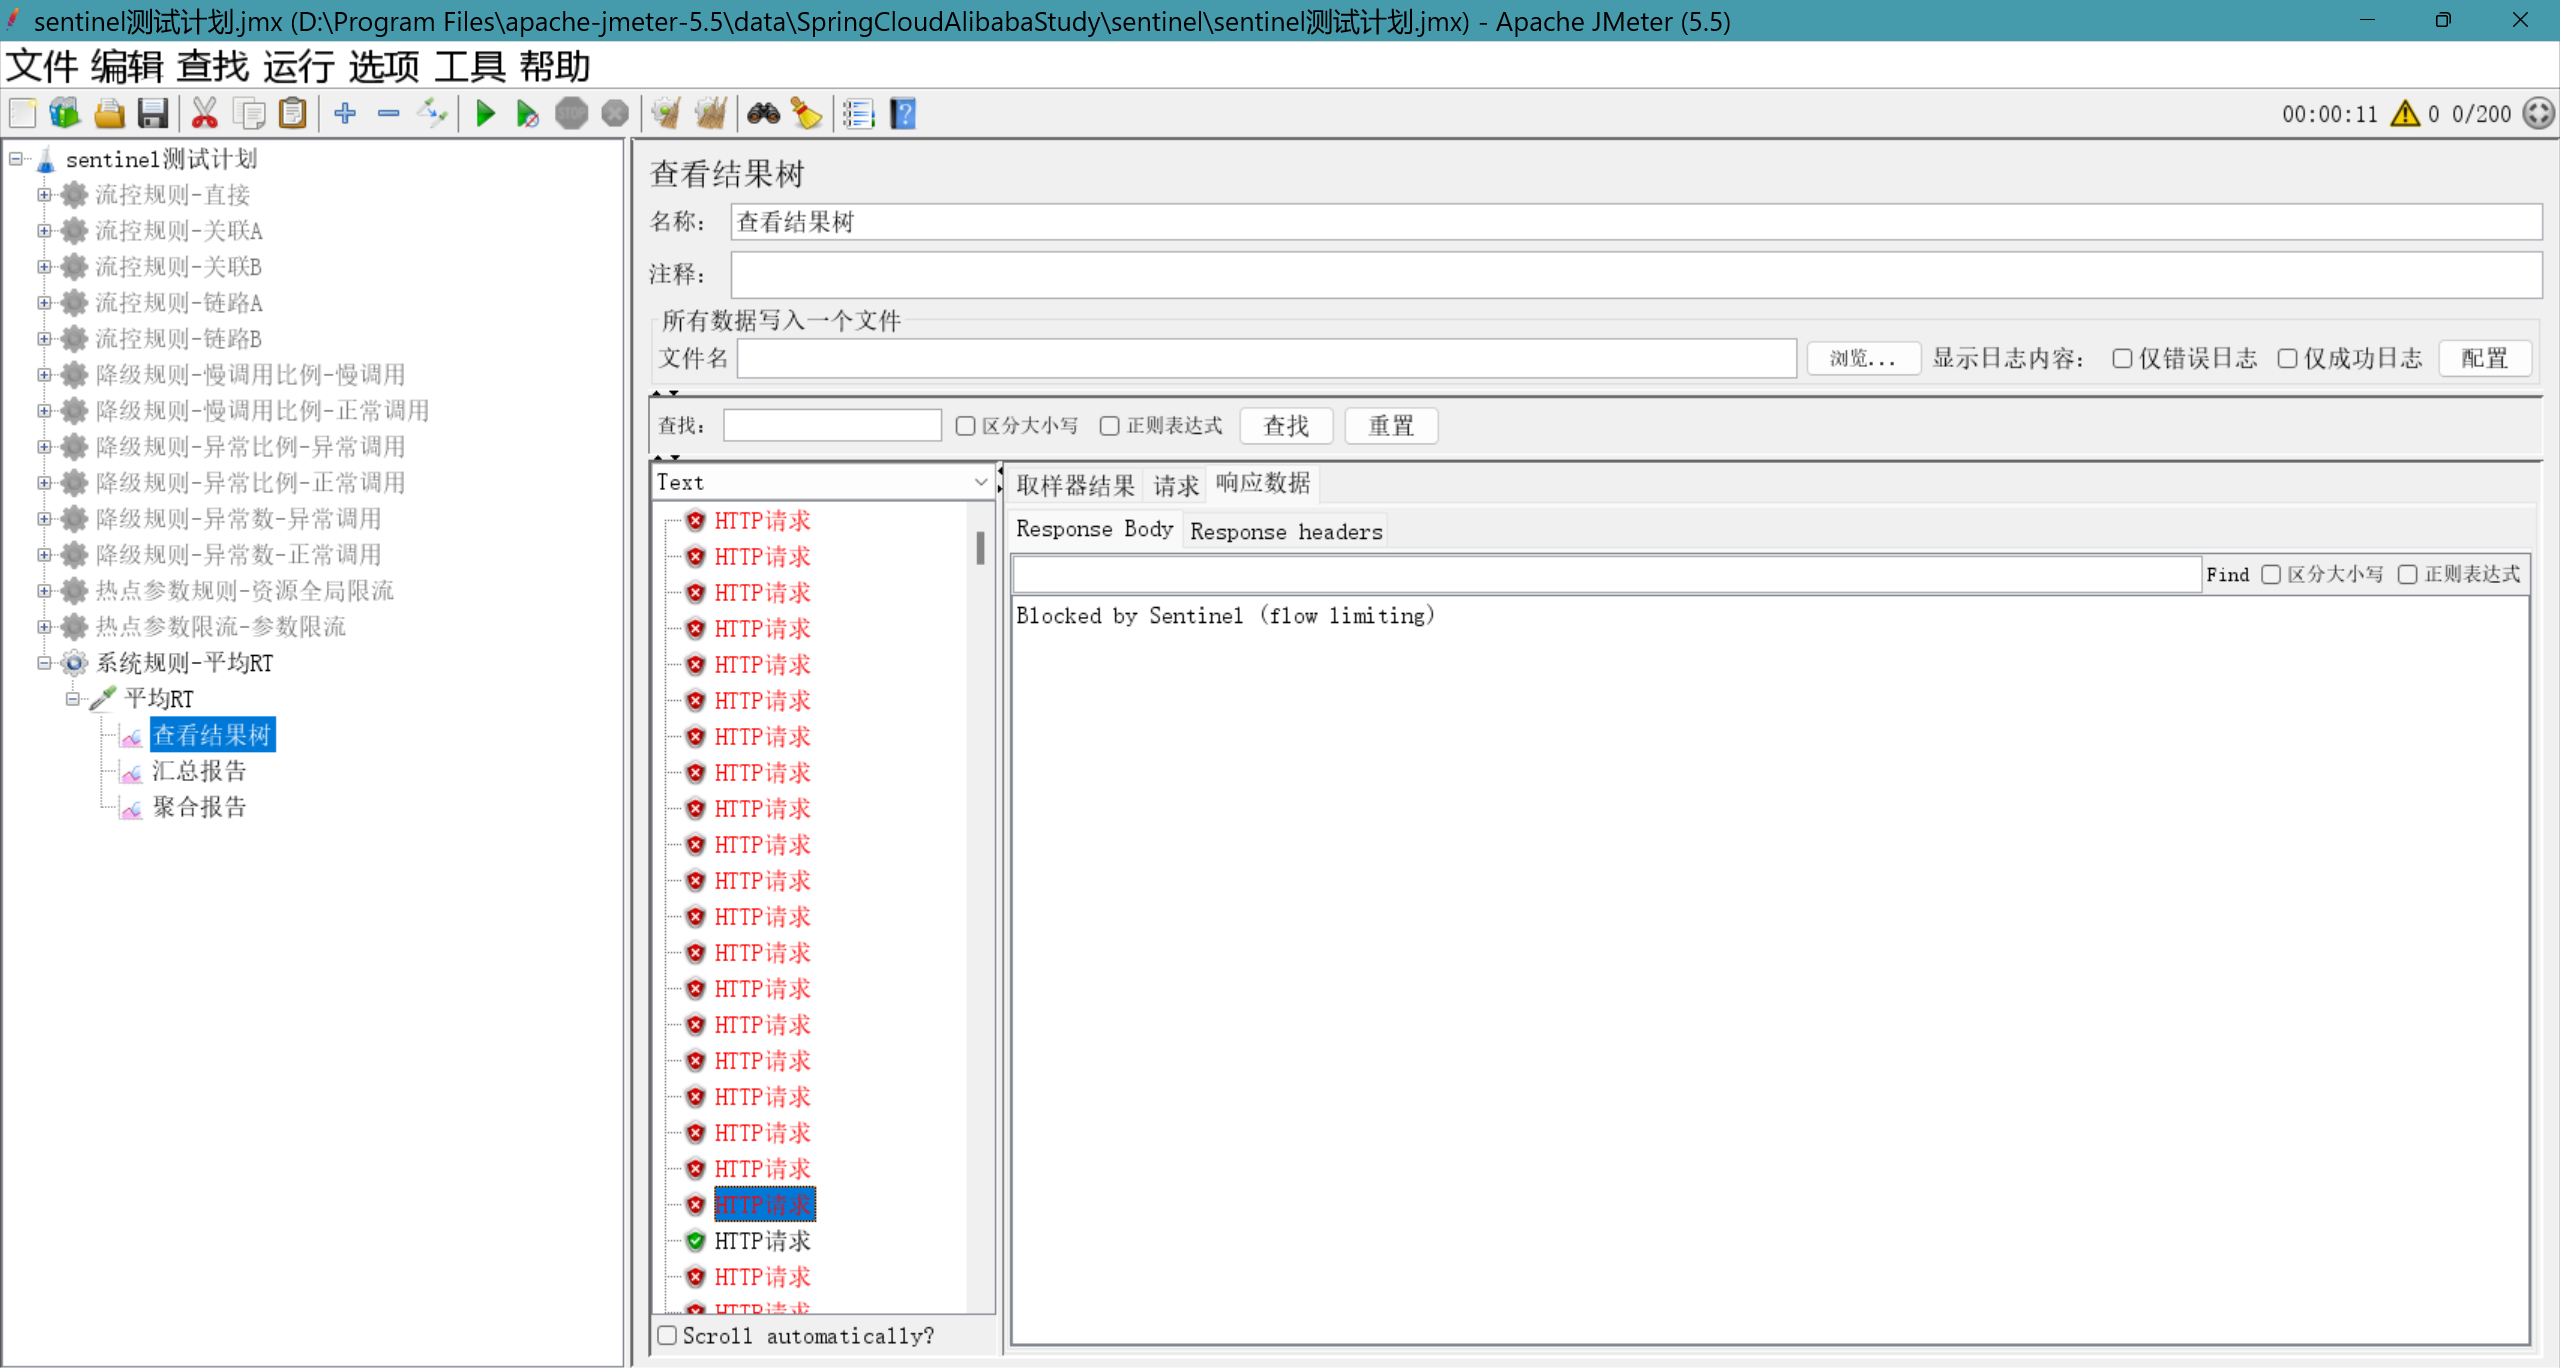Collapse the 系统规则-平均RT tree node
The height and width of the screenshot is (1368, 2560).
pos(44,663)
